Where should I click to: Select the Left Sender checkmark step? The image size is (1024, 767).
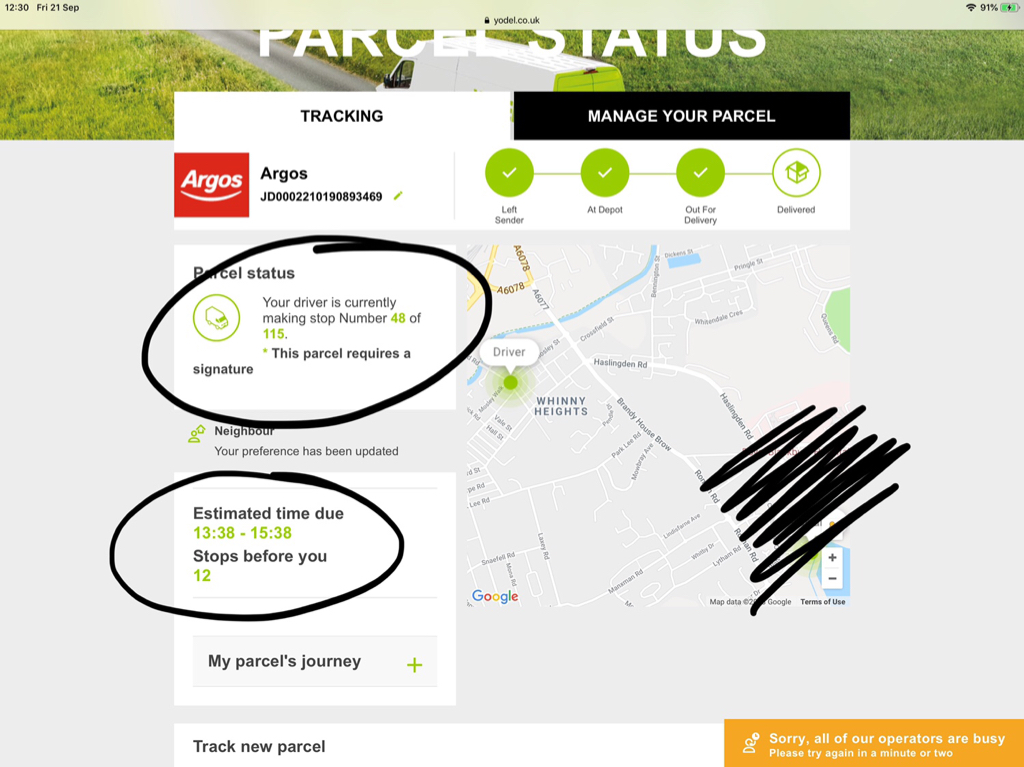[x=509, y=172]
